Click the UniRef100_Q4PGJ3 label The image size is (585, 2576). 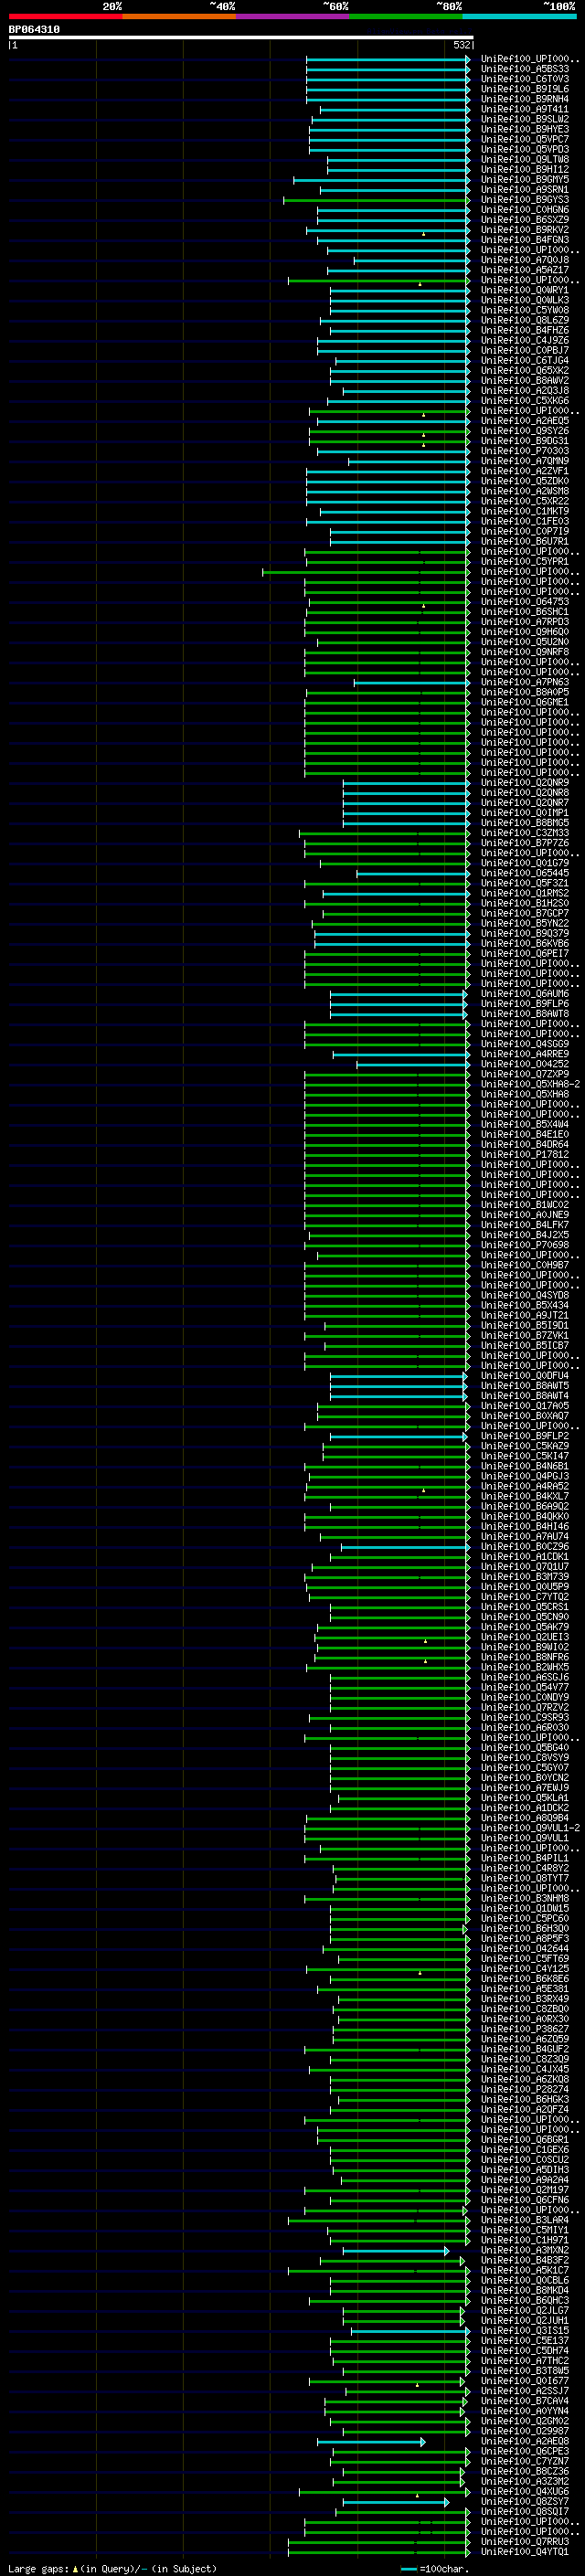[525, 1476]
